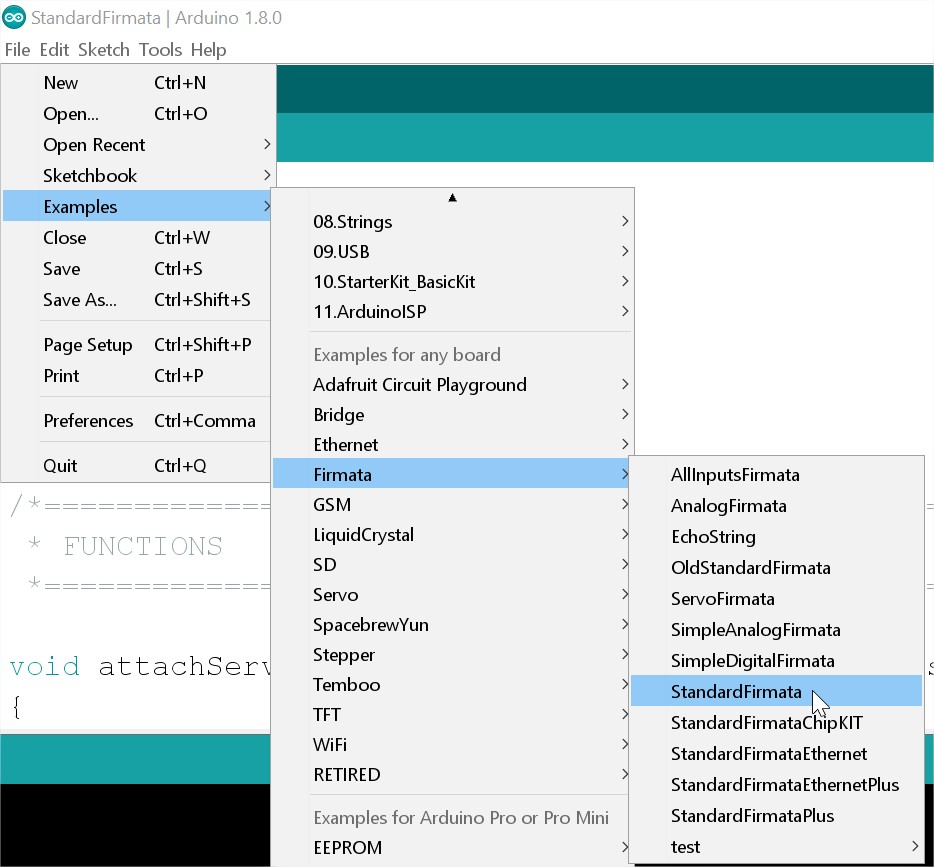Image resolution: width=934 pixels, height=867 pixels.
Task: Open the Help menu
Action: click(208, 49)
